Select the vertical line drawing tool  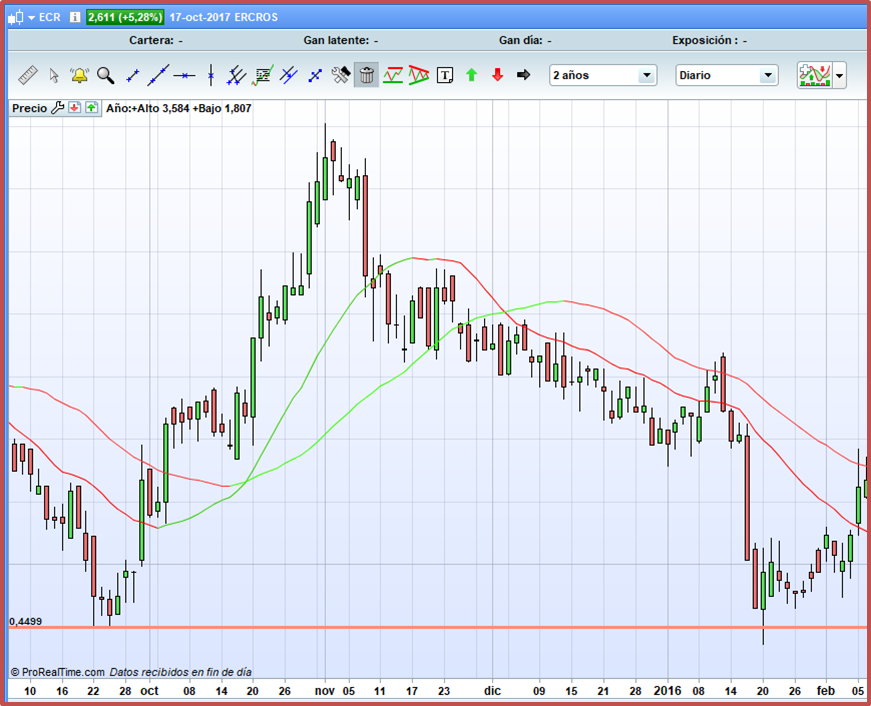tap(211, 75)
